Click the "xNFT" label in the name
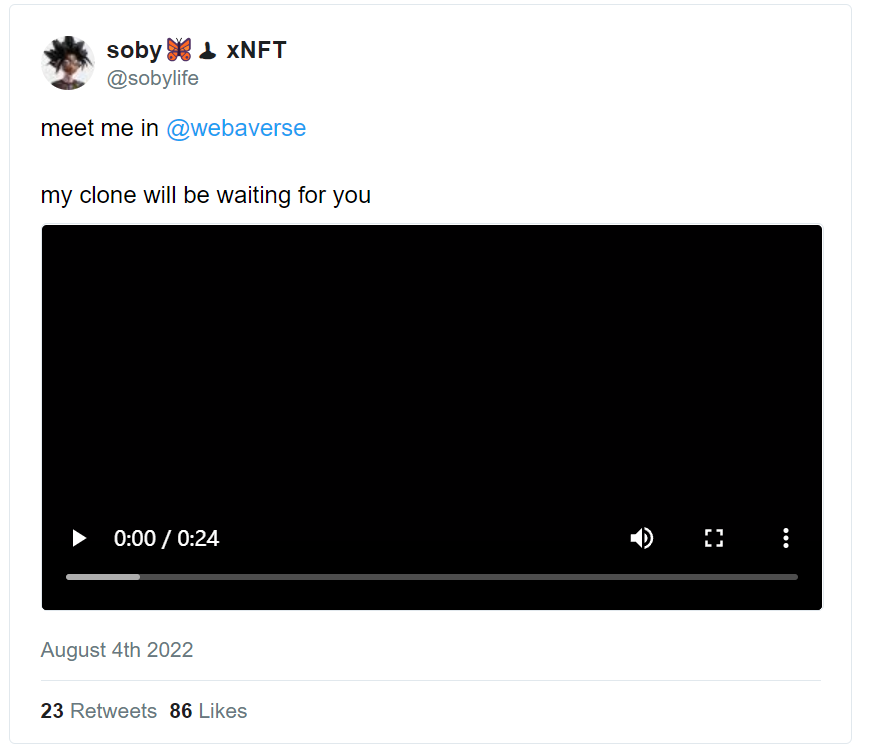 [x=256, y=50]
